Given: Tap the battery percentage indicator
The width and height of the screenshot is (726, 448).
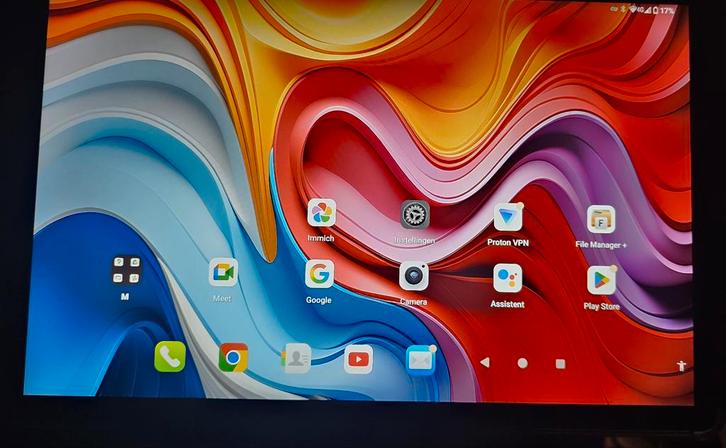Looking at the screenshot, I should pos(667,10).
